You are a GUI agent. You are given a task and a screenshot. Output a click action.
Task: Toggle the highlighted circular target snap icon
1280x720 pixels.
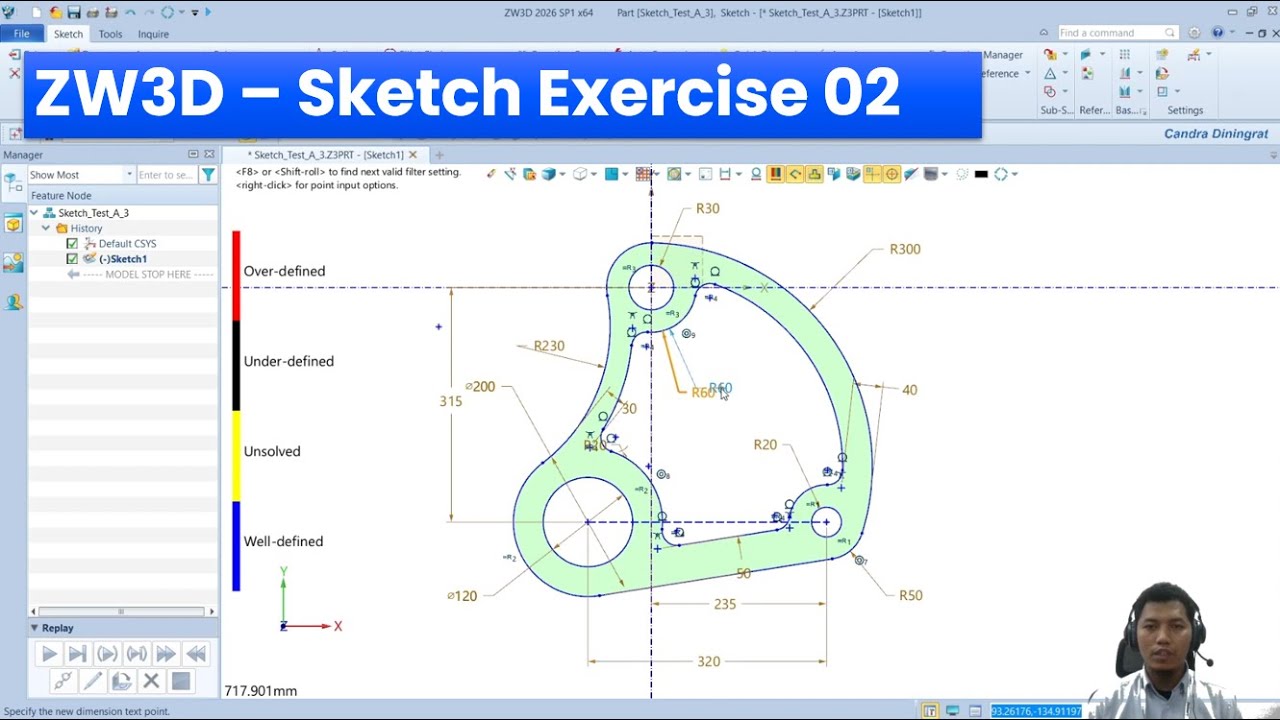pyautogui.click(x=892, y=174)
